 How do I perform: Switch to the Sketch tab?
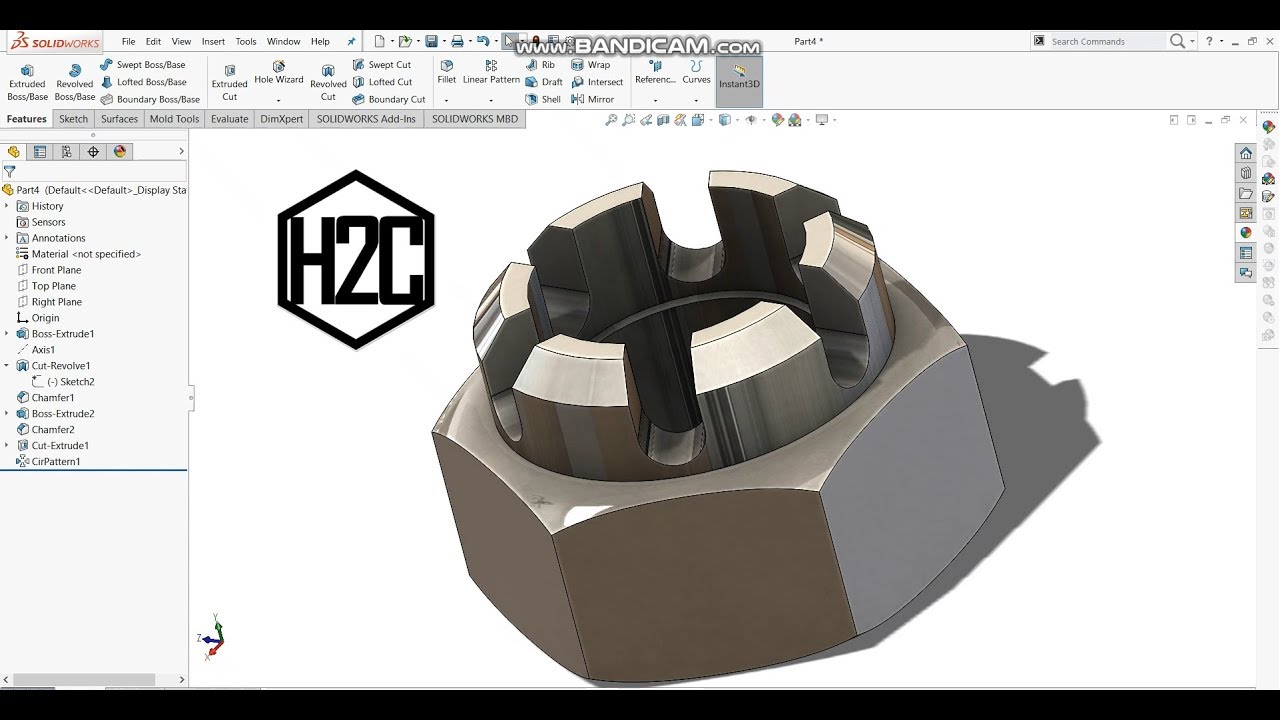[73, 119]
